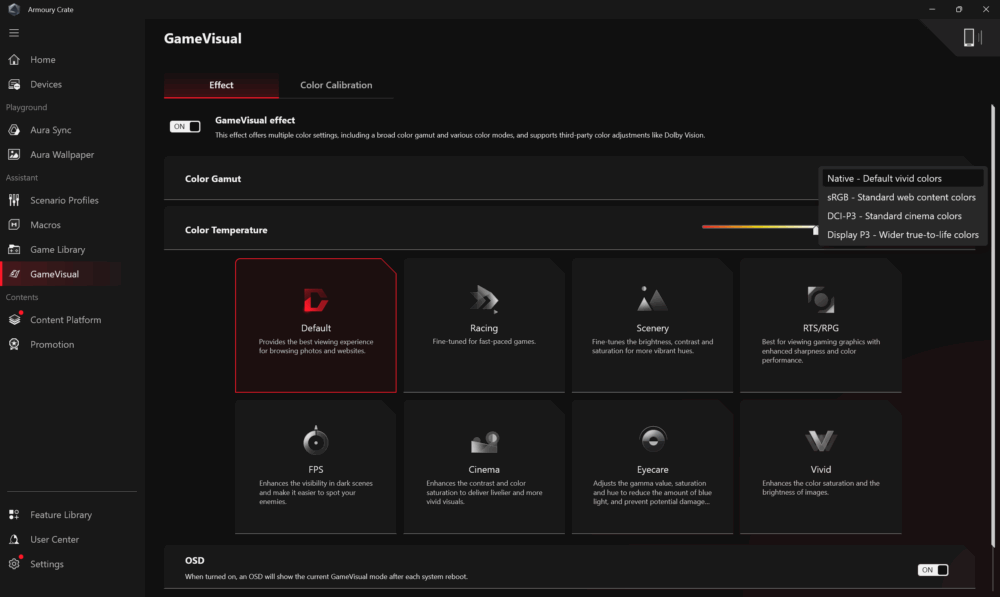Restore down the Armoury Crate window
The image size is (1000, 597).
(959, 10)
